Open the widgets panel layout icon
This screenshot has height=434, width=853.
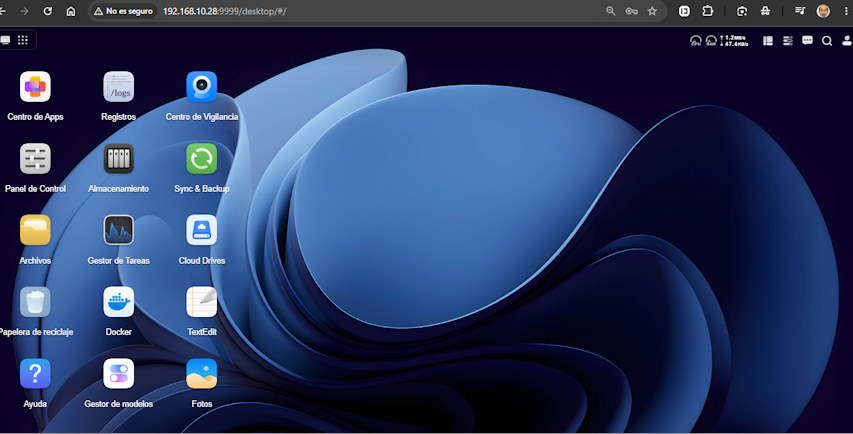point(768,41)
